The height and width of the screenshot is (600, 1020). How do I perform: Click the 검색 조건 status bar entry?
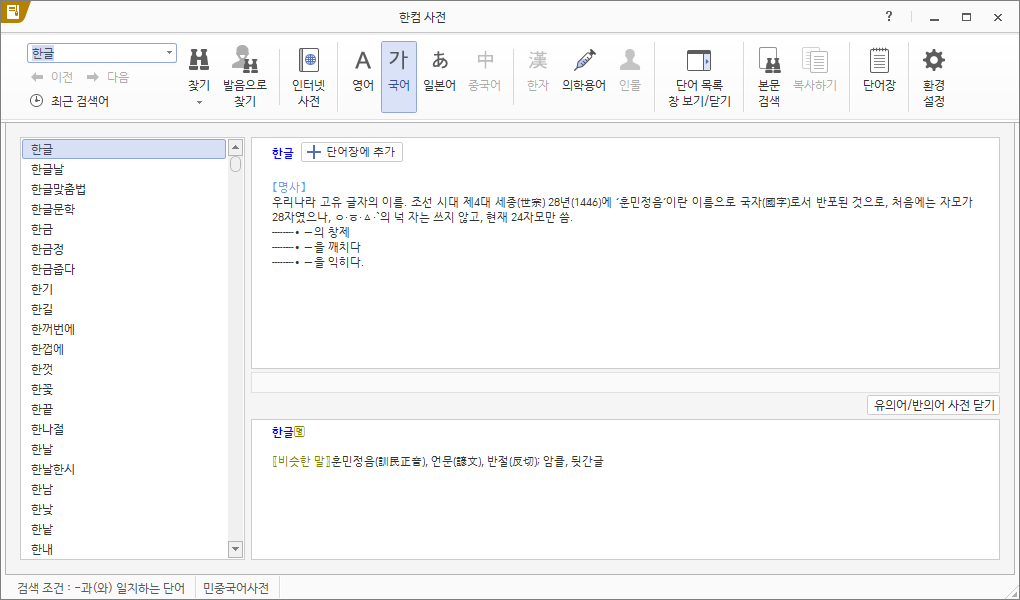pos(101,588)
